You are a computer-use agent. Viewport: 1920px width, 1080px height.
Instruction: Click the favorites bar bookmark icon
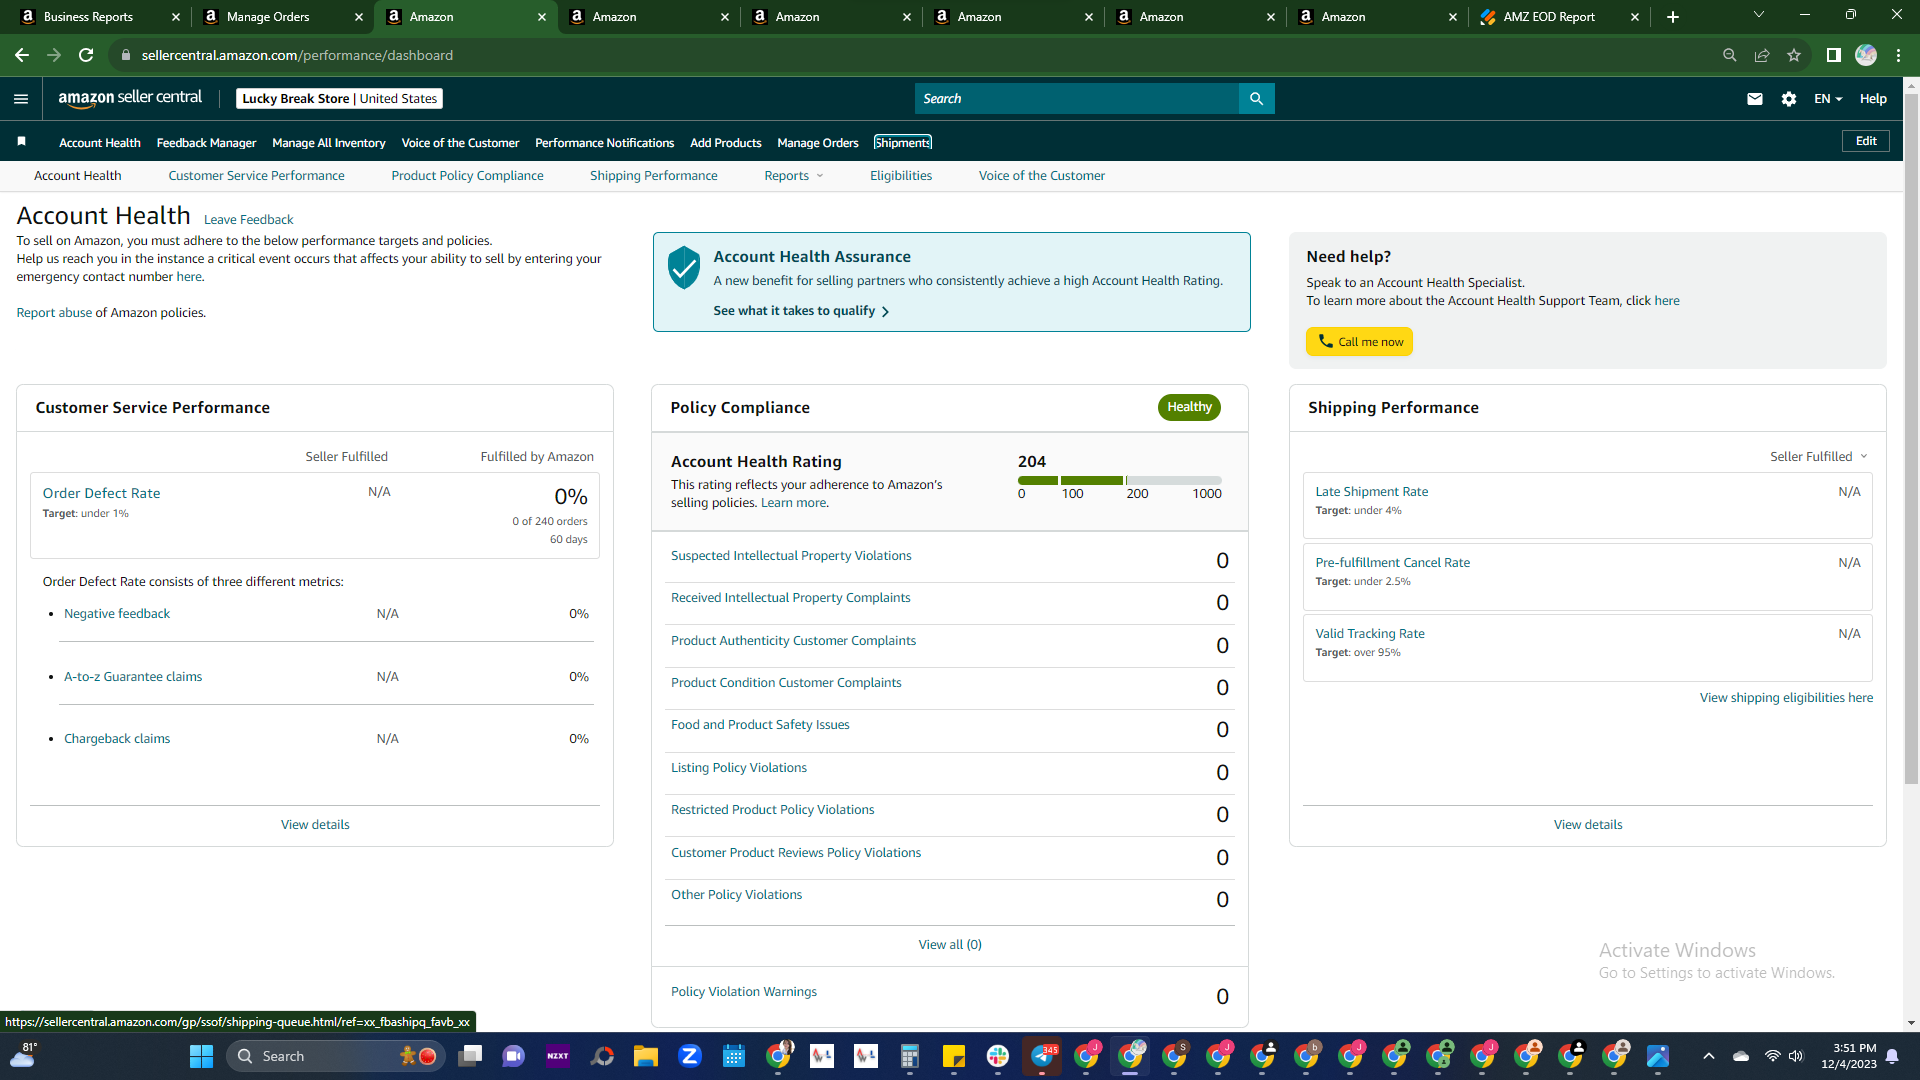pos(22,142)
